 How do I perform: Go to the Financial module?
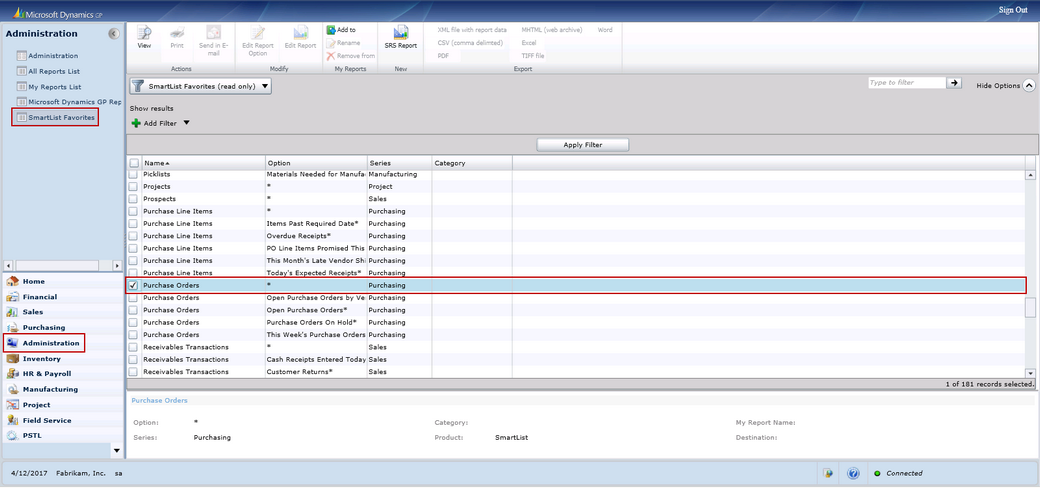click(x=39, y=297)
